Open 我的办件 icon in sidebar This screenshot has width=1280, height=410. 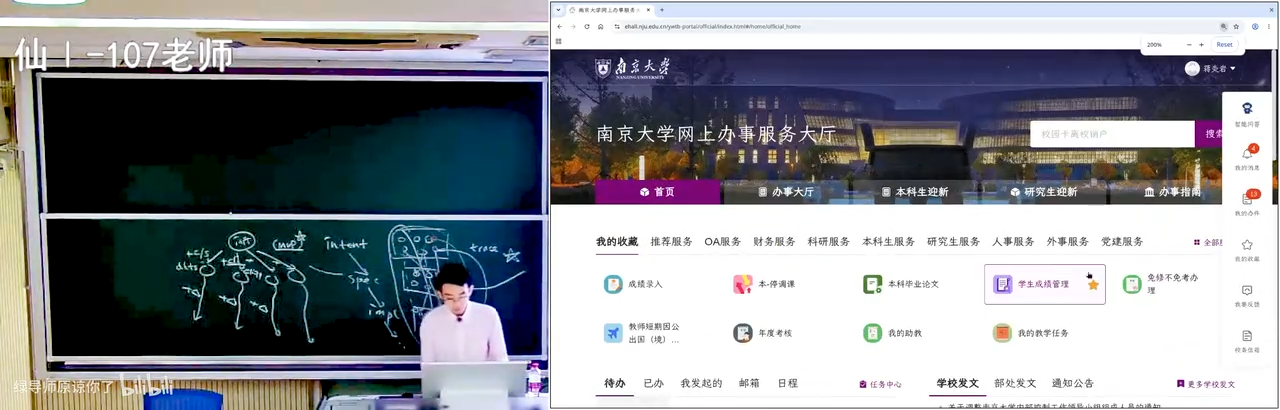[x=1247, y=199]
